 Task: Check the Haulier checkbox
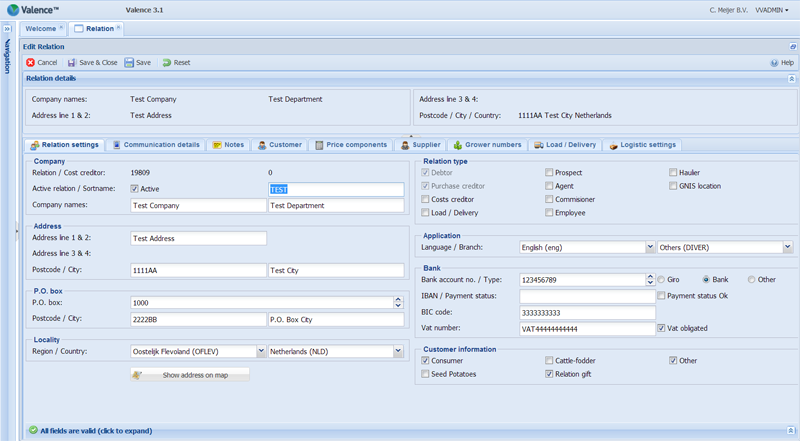[673, 173]
